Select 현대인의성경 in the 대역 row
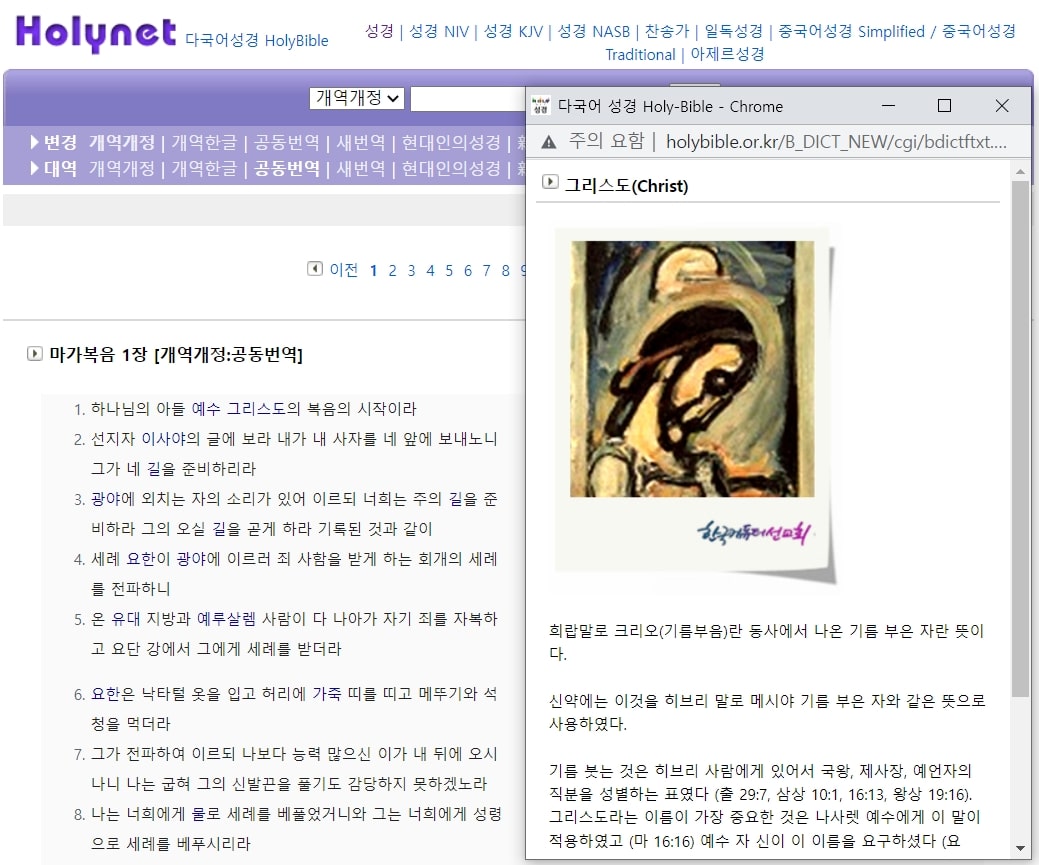The height and width of the screenshot is (865, 1039). coord(451,169)
